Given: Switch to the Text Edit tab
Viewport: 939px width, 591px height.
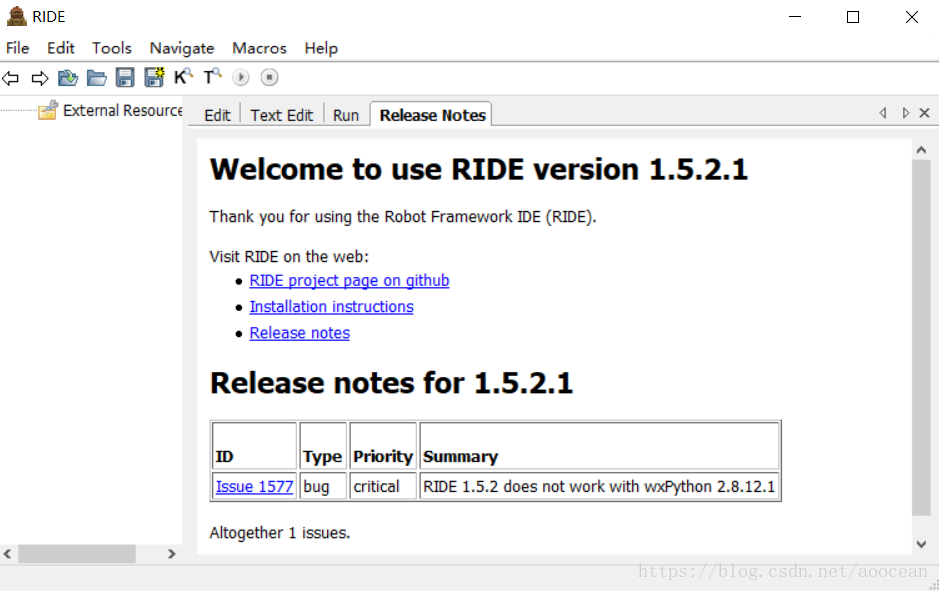Looking at the screenshot, I should coord(281,115).
